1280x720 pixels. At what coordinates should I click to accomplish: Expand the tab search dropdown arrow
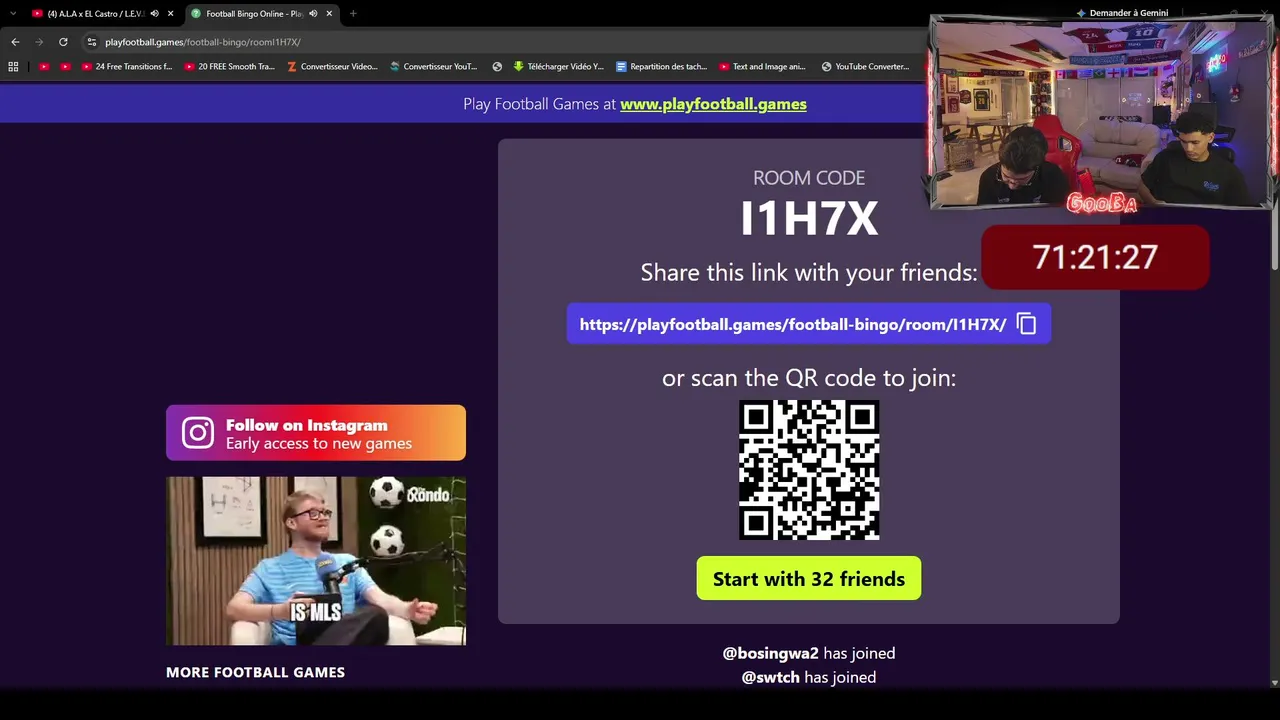(x=13, y=14)
